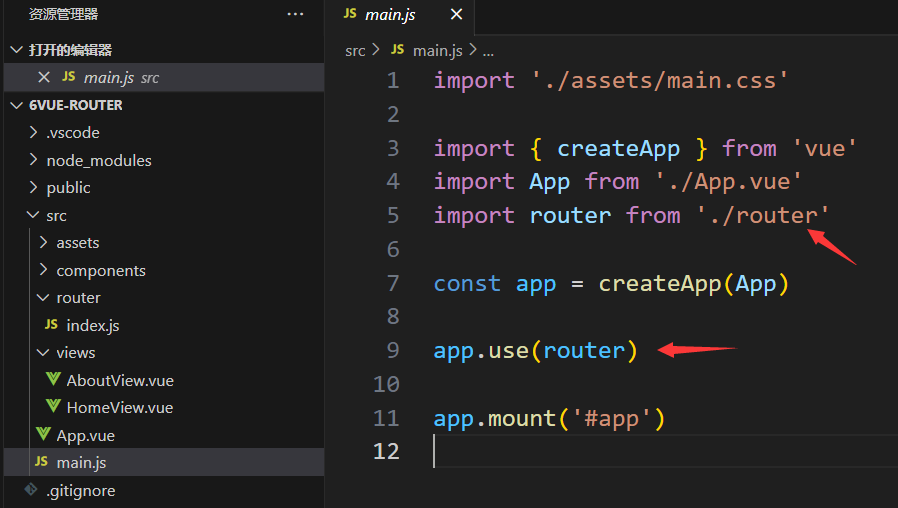Open the .gitignore file

click(x=81, y=491)
